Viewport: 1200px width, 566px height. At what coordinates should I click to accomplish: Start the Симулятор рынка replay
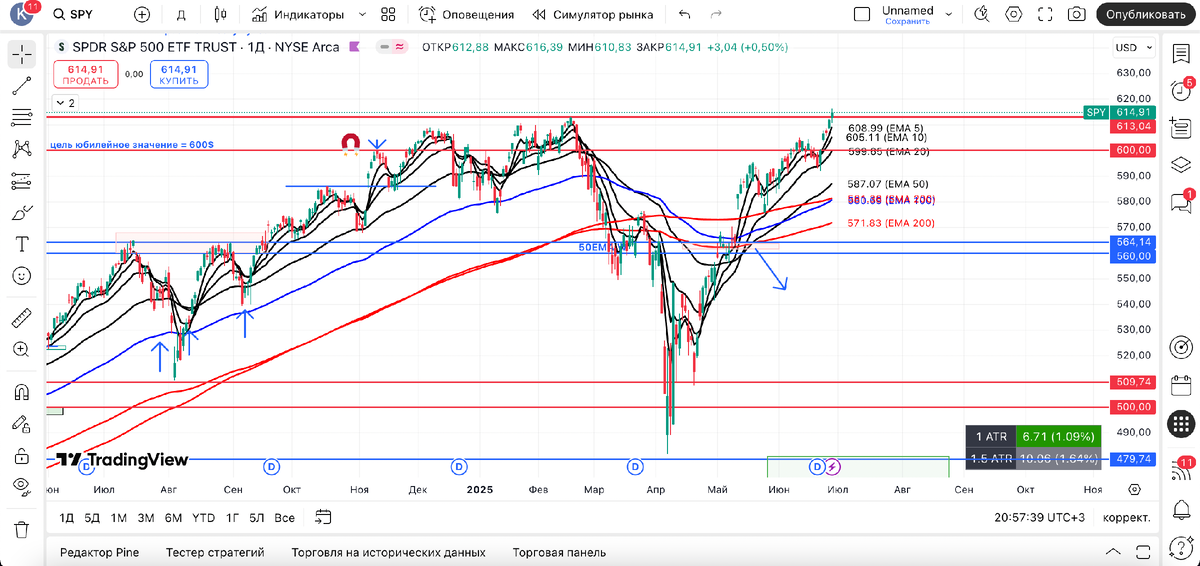pos(593,15)
